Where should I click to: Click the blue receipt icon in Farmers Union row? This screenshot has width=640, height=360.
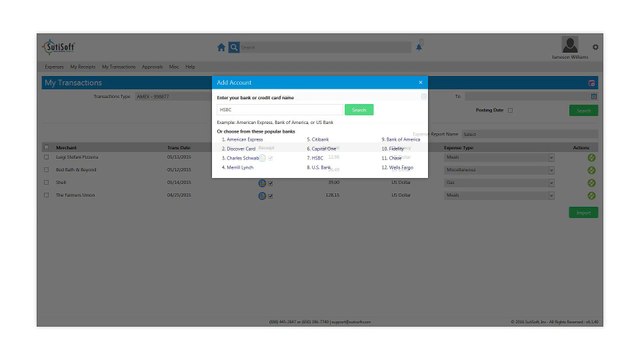pos(262,196)
